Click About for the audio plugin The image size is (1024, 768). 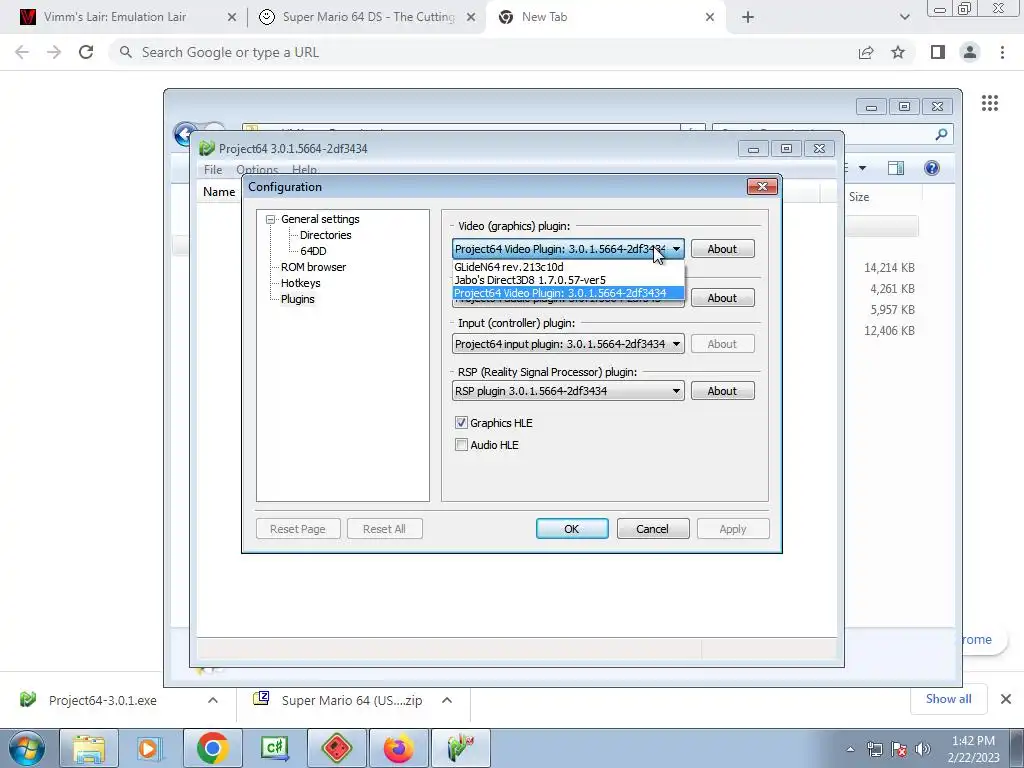click(722, 298)
